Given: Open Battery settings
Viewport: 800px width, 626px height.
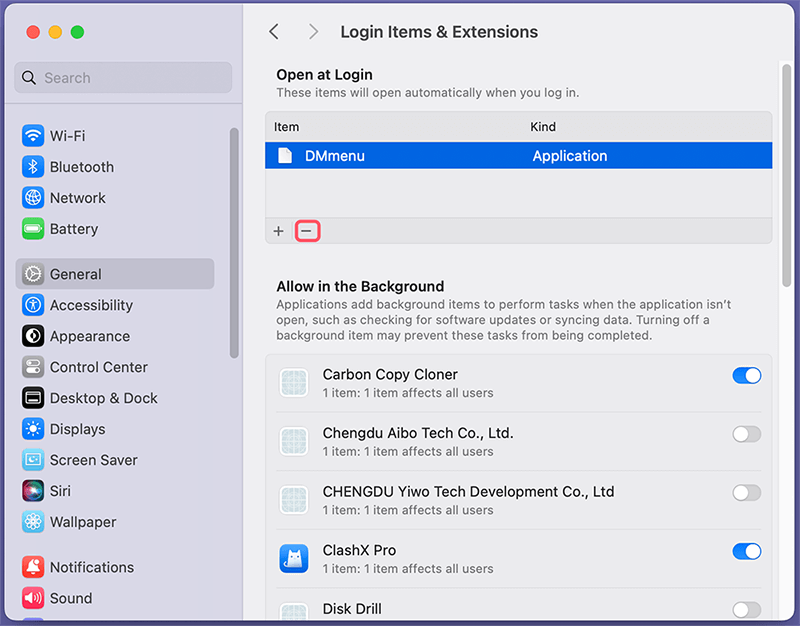Looking at the screenshot, I should pos(33,229).
